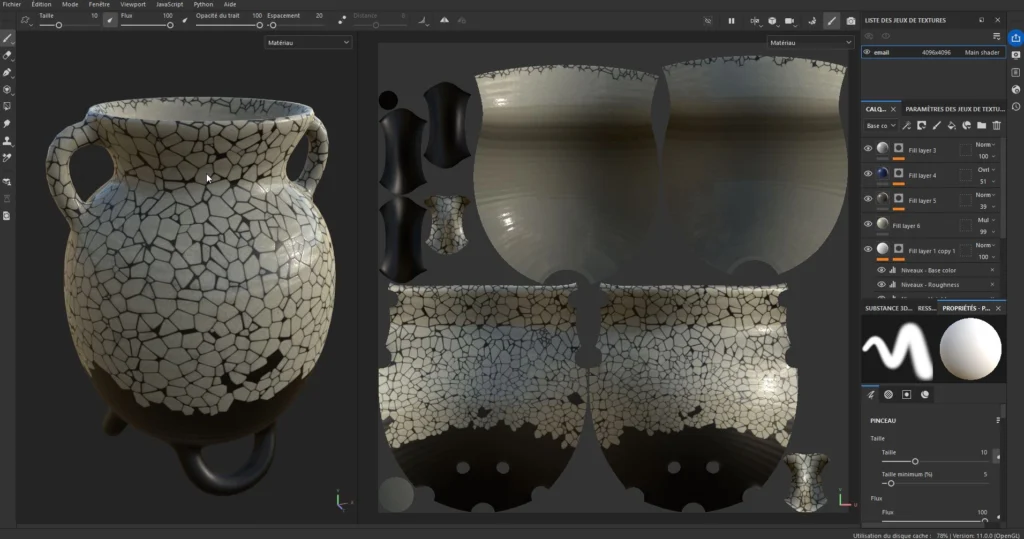Screen dimensions: 1024x539
Task: Click the camera screenshot icon
Action: tap(851, 20)
